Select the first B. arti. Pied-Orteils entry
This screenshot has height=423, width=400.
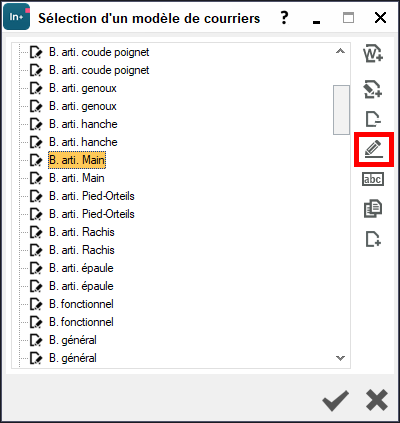pos(92,196)
